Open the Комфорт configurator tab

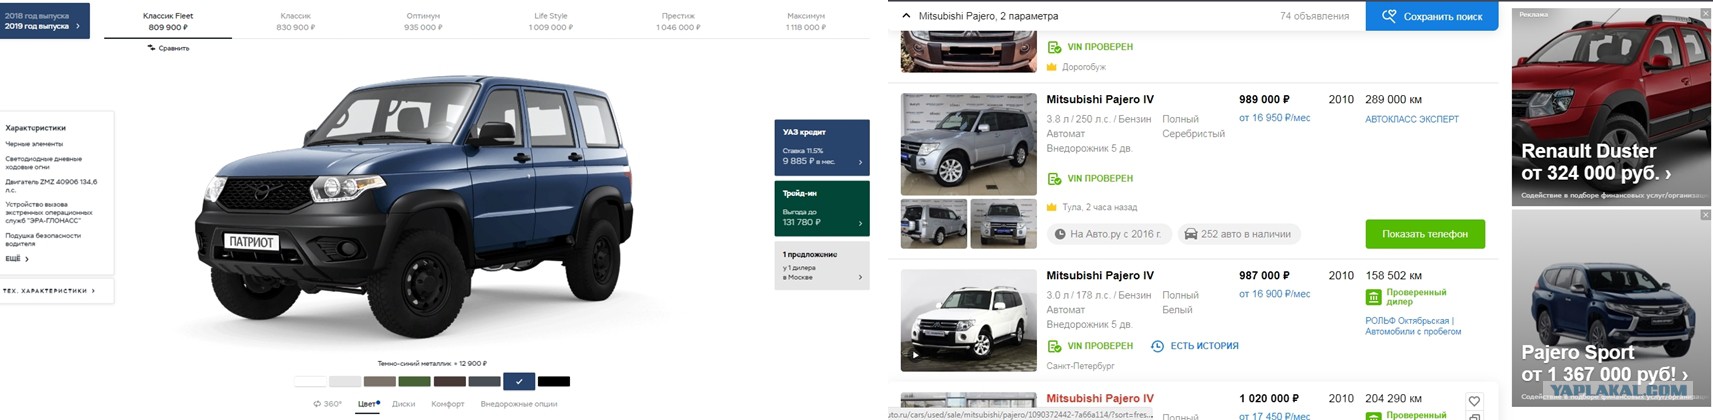click(448, 404)
